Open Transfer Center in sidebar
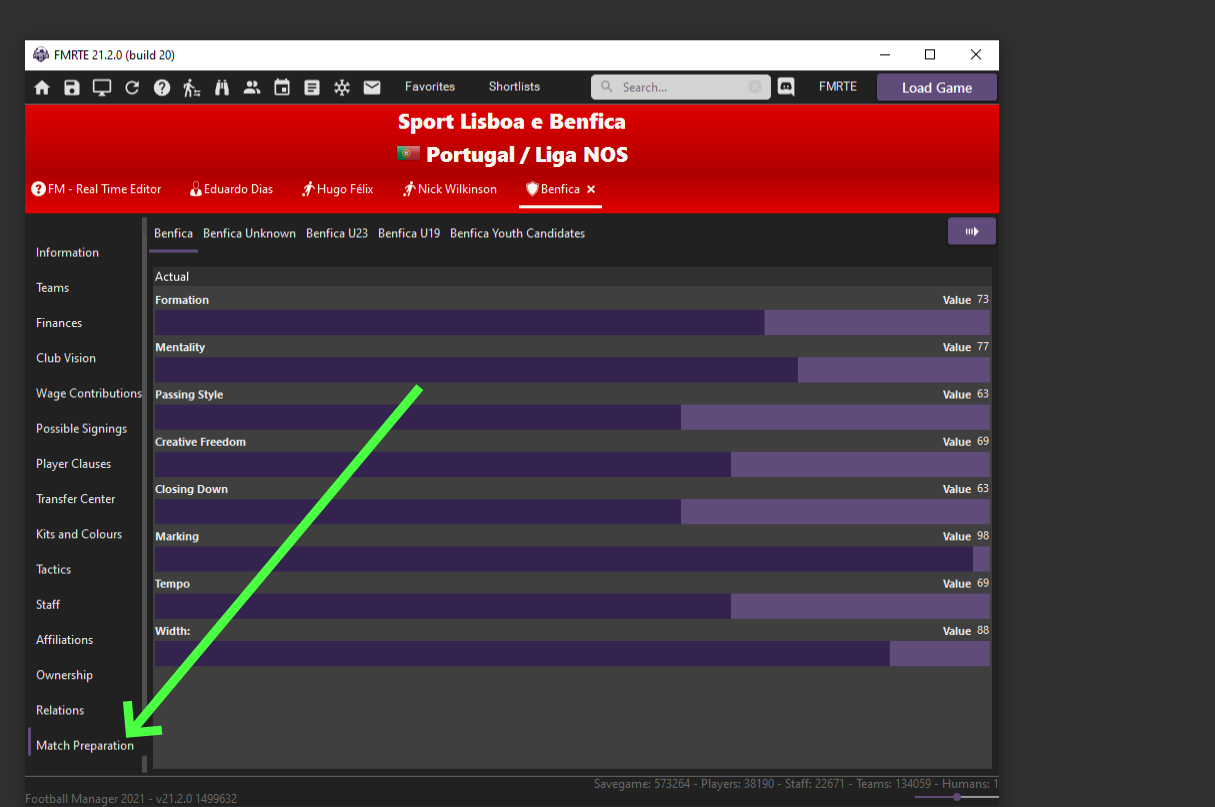 [75, 499]
